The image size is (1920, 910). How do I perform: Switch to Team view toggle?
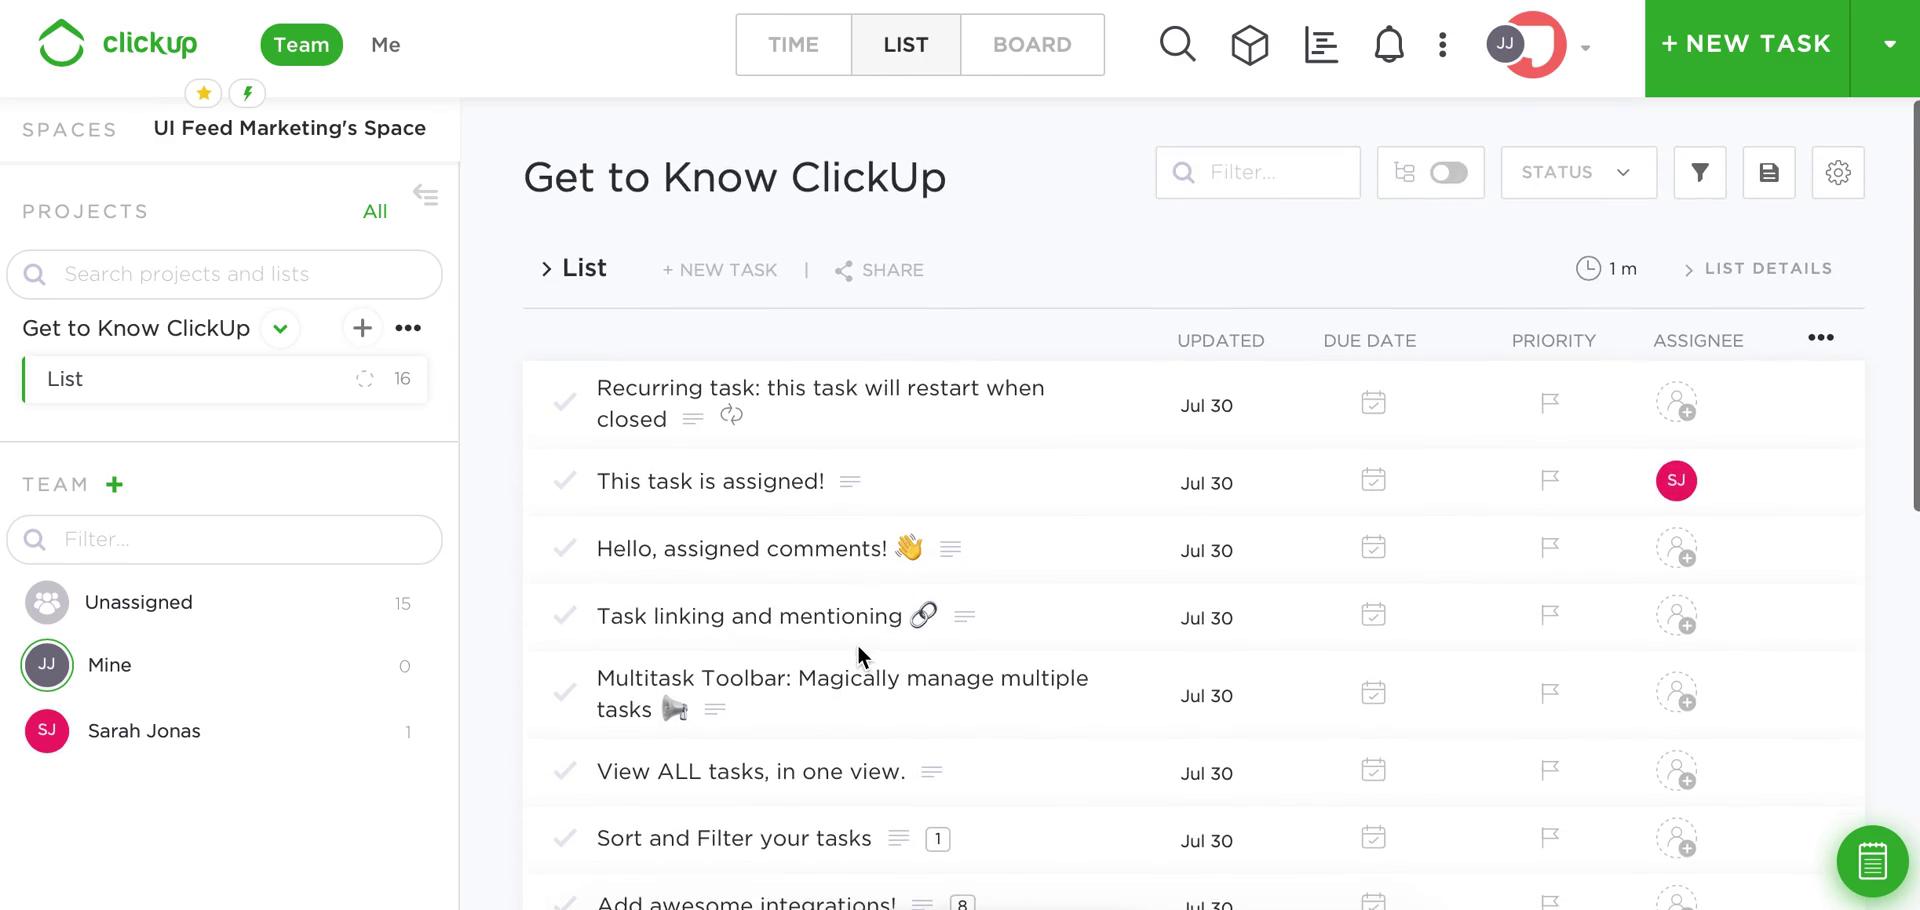pyautogui.click(x=301, y=45)
